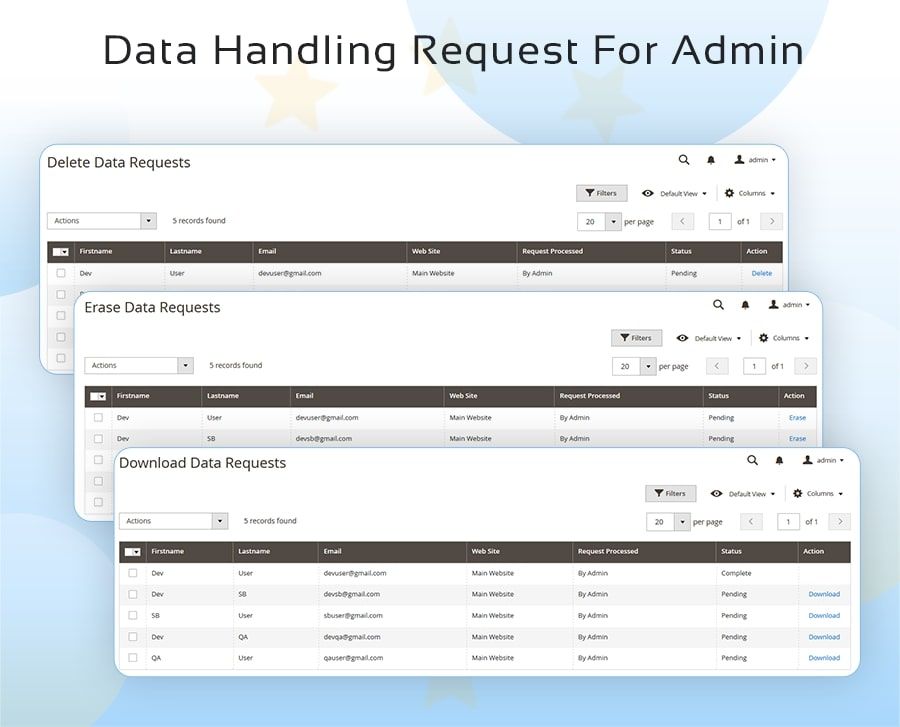
Task: Click Erase link for devuser@gmail.com
Action: [x=797, y=418]
